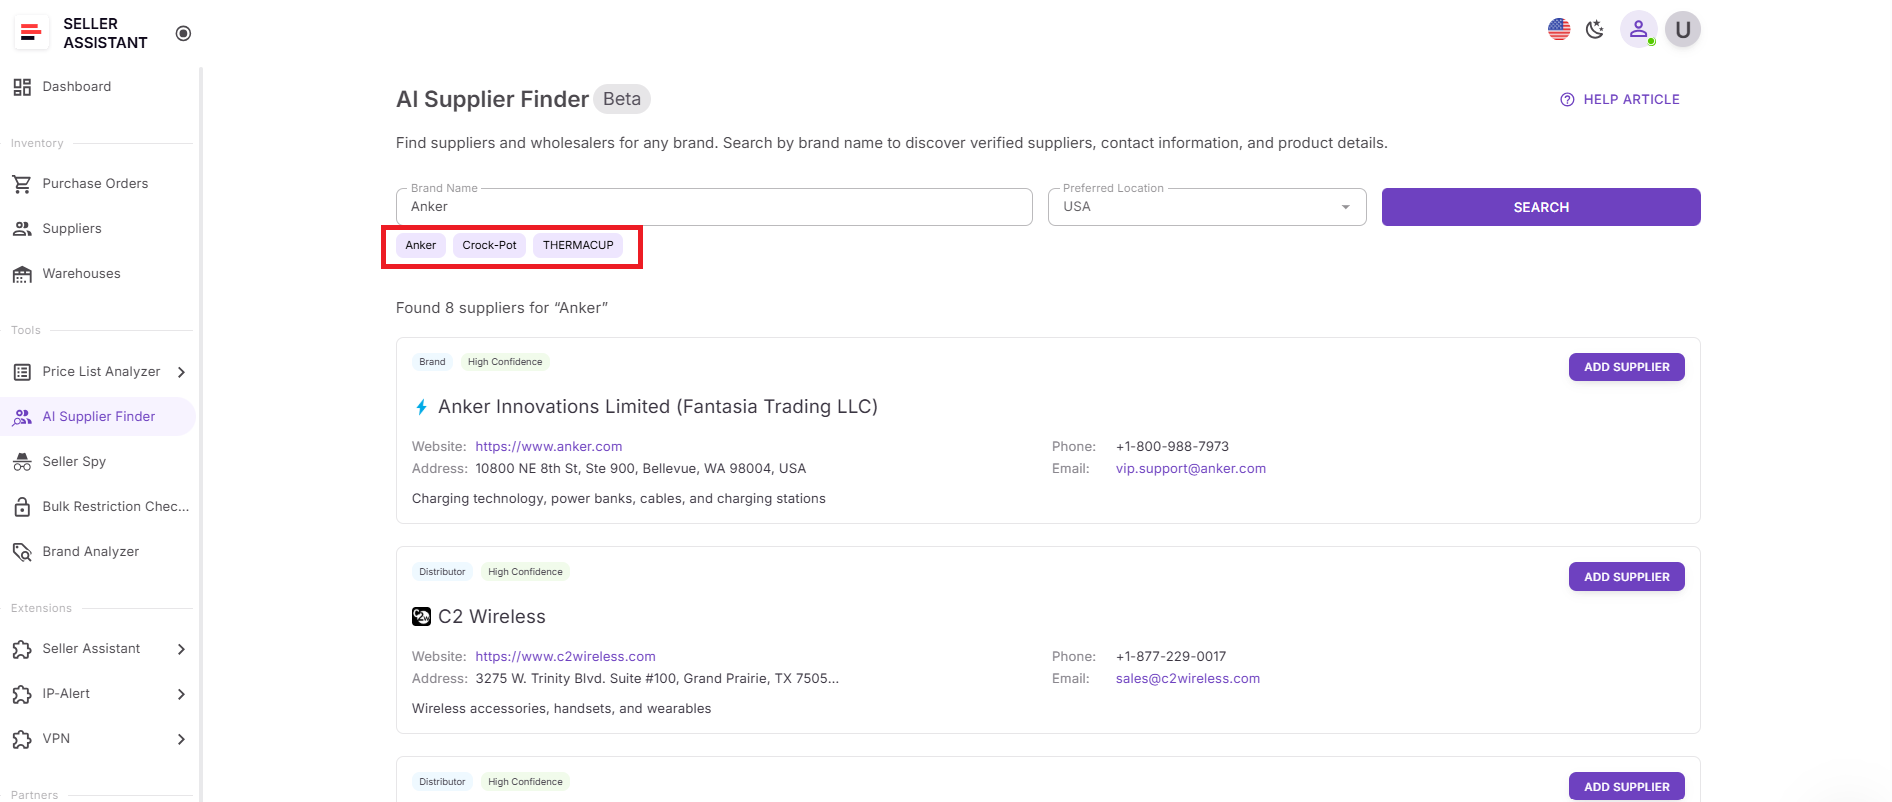Image resolution: width=1892 pixels, height=802 pixels.
Task: Expand VPN submenu chevron
Action: (181, 739)
